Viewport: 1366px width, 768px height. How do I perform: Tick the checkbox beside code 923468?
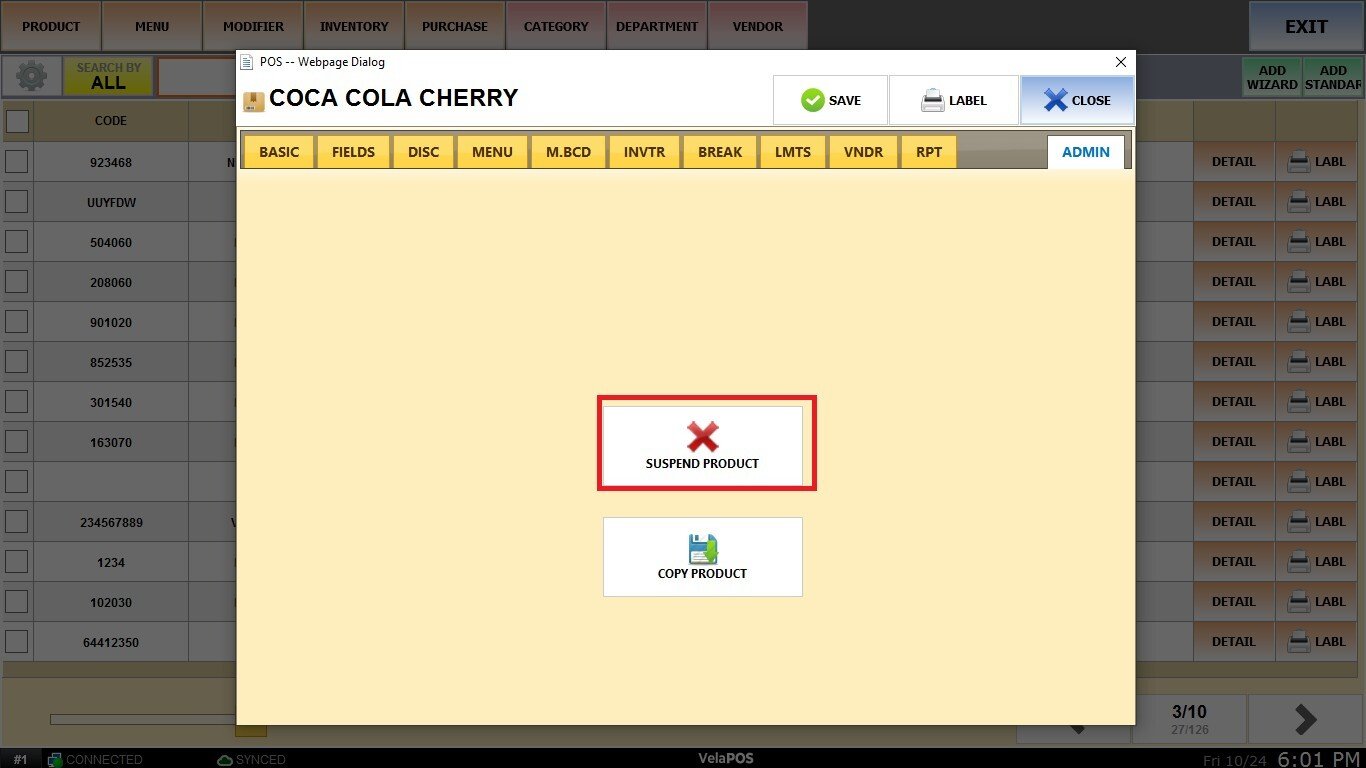pos(17,162)
